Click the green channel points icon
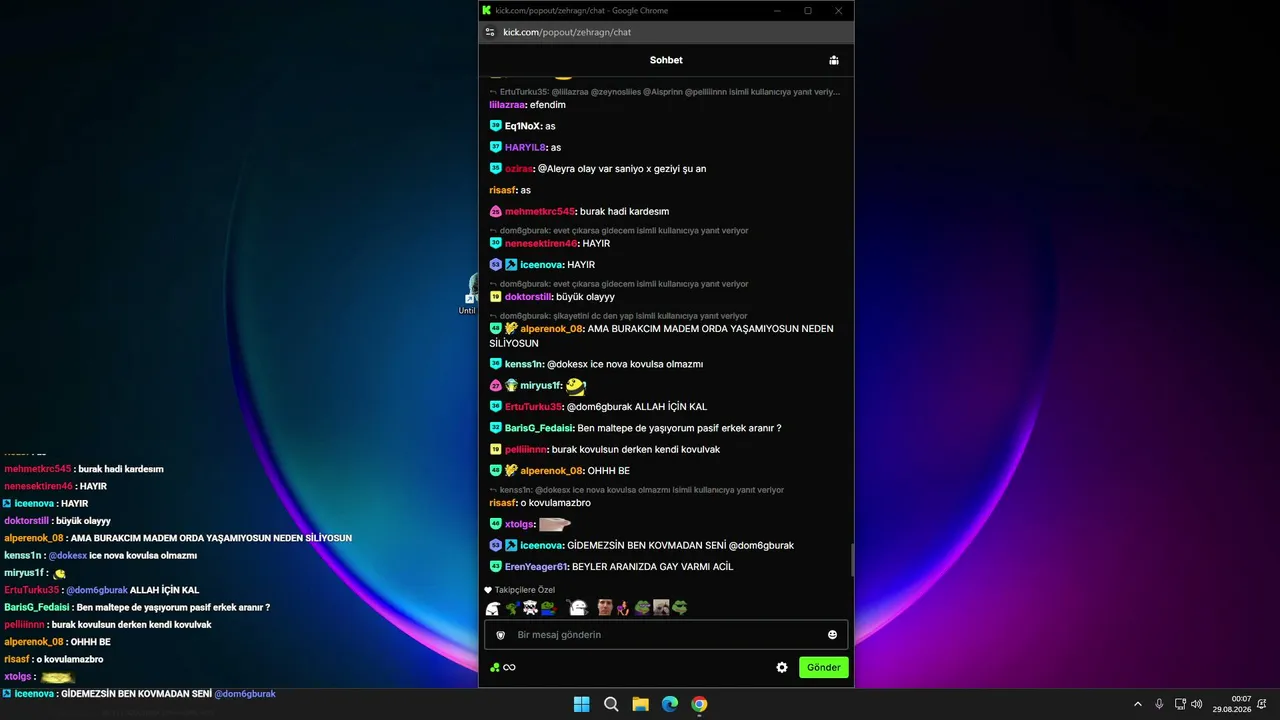The width and height of the screenshot is (1280, 720). pos(495,667)
